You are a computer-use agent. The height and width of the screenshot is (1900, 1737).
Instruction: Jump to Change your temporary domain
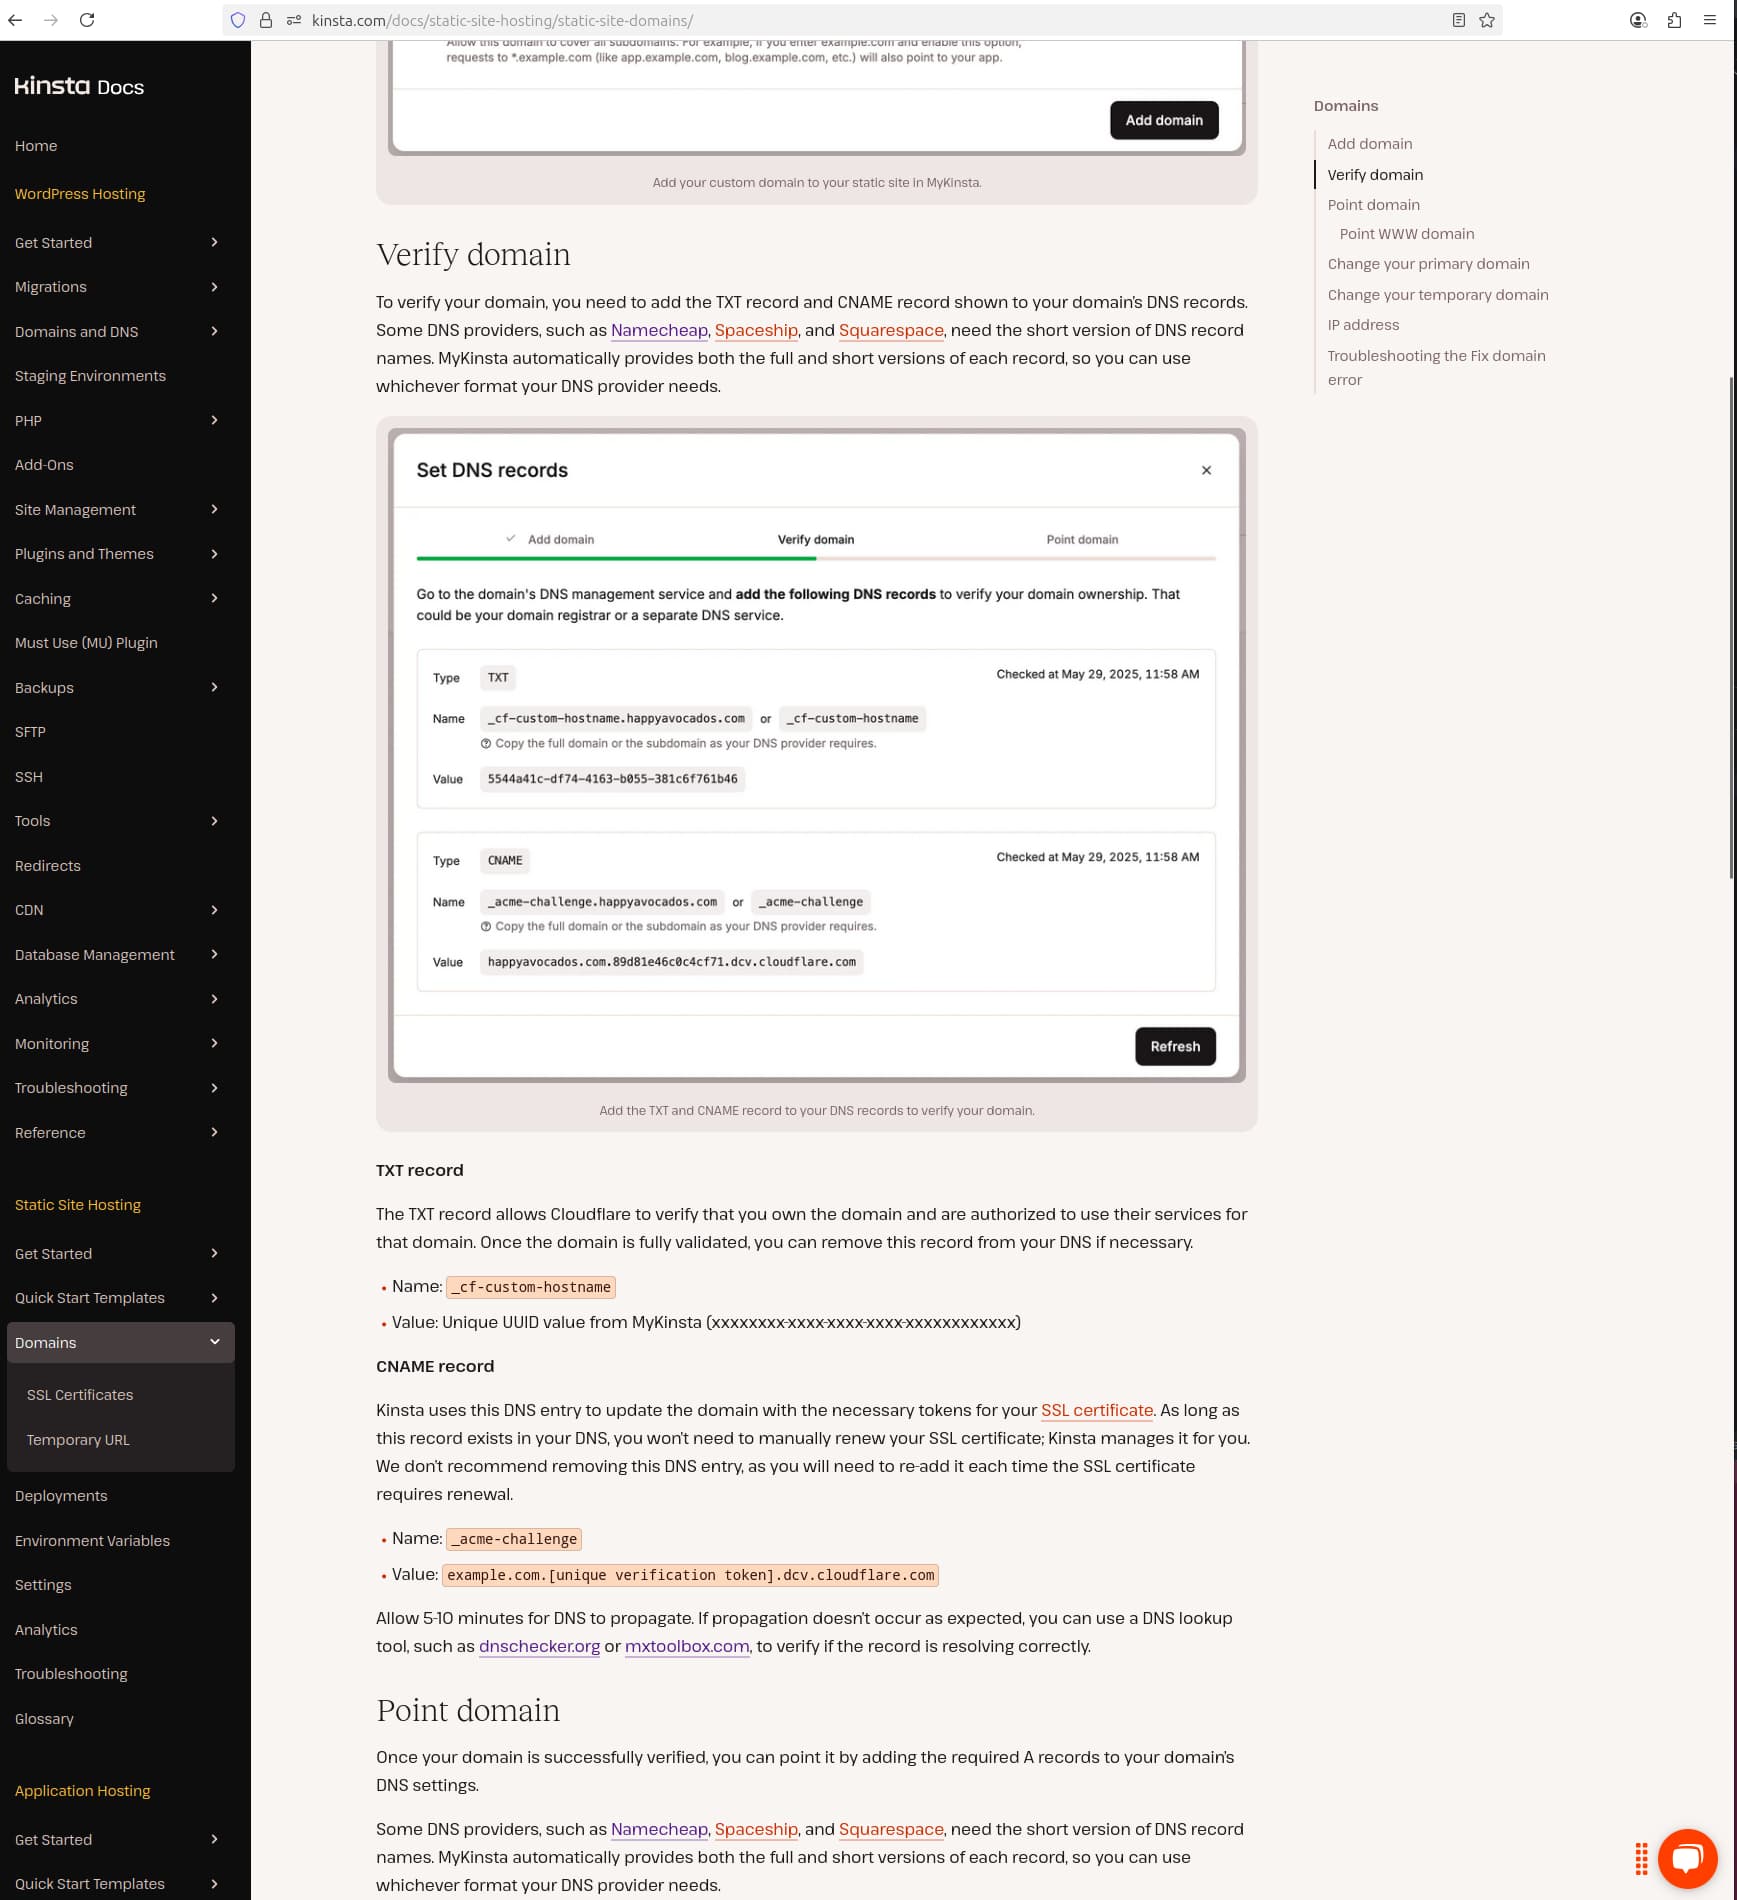coord(1438,295)
